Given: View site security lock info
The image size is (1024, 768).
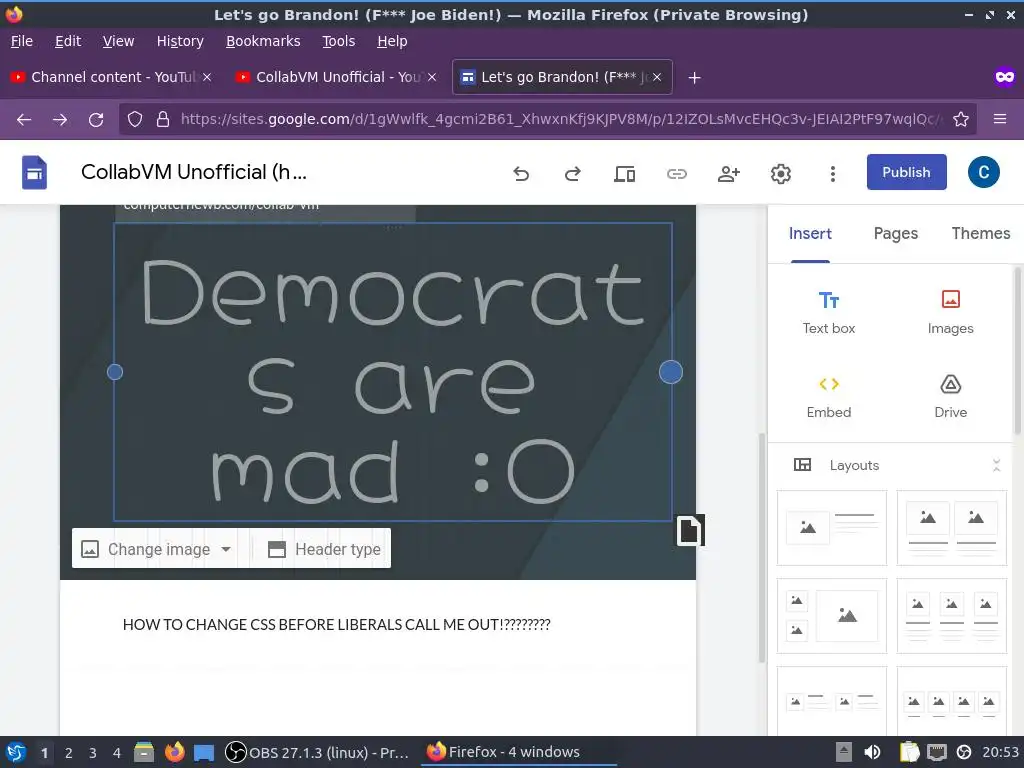Looking at the screenshot, I should click(163, 119).
